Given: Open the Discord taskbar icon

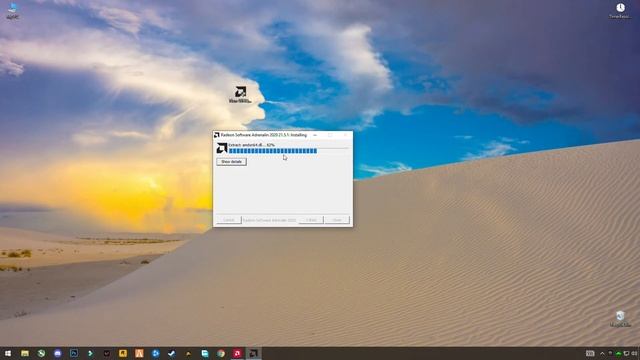Looking at the screenshot, I should point(58,353).
